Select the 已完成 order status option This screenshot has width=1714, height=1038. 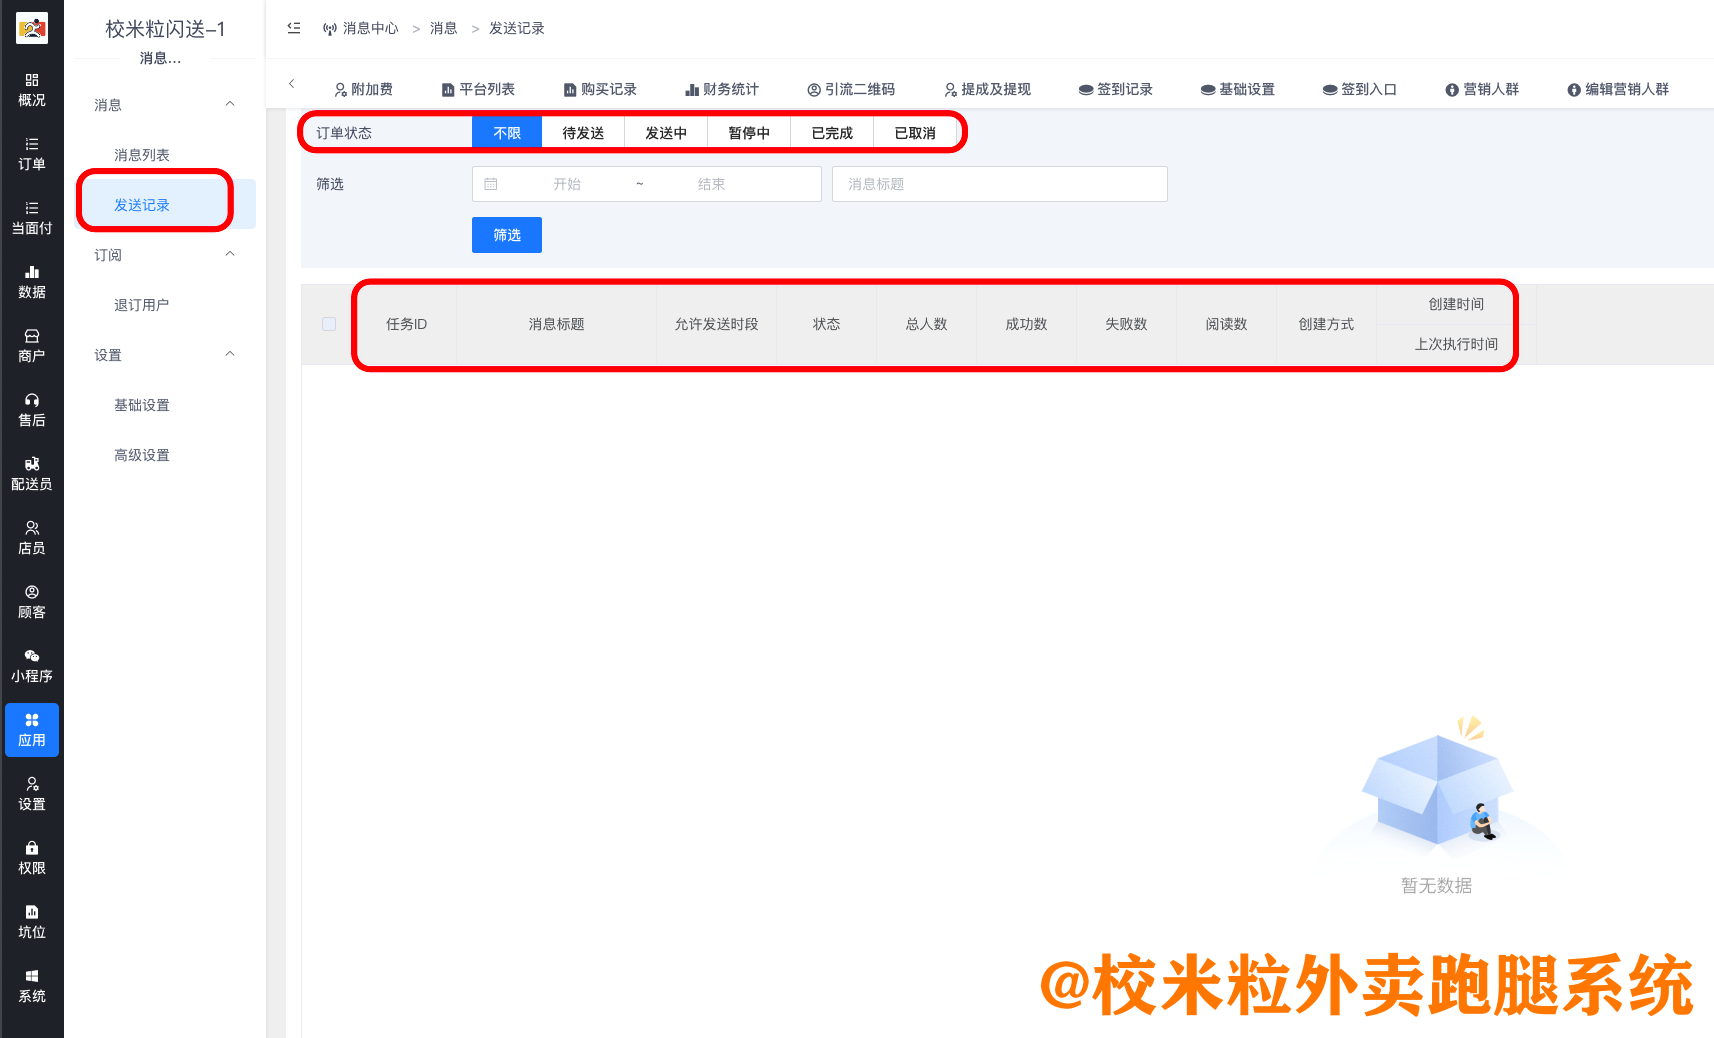[x=832, y=131]
